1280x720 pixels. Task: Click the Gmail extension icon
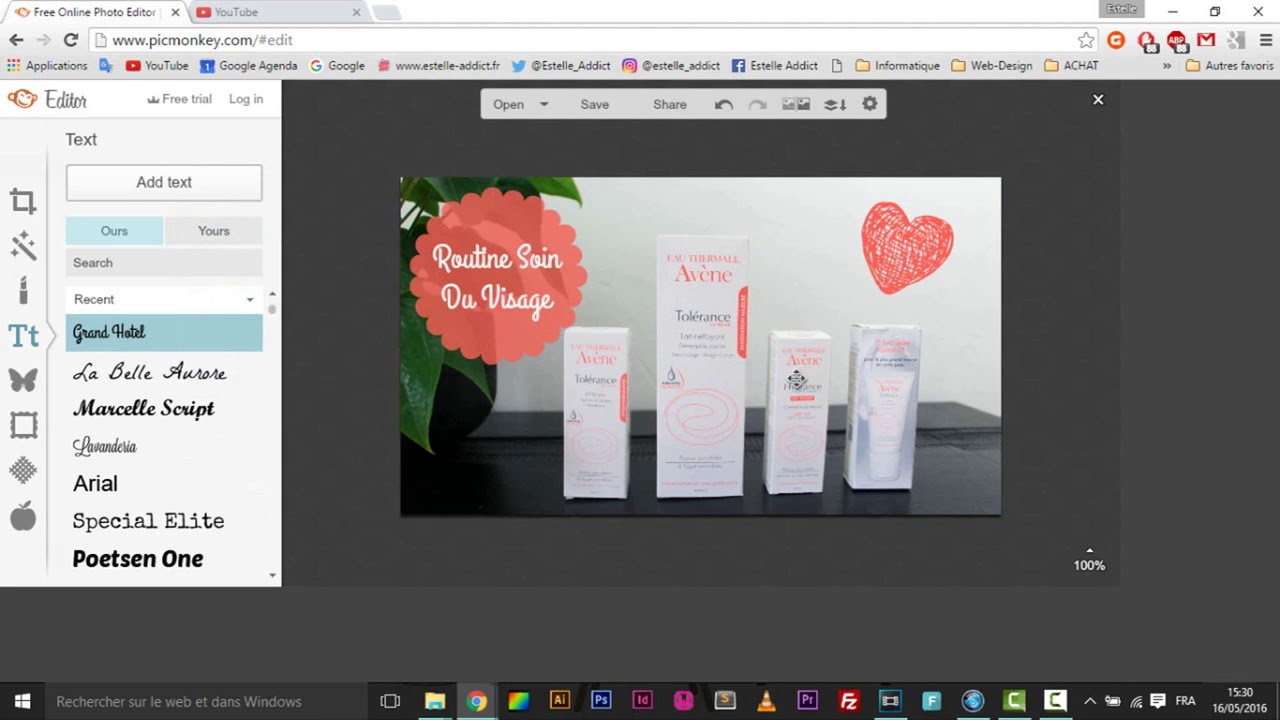[x=1206, y=40]
